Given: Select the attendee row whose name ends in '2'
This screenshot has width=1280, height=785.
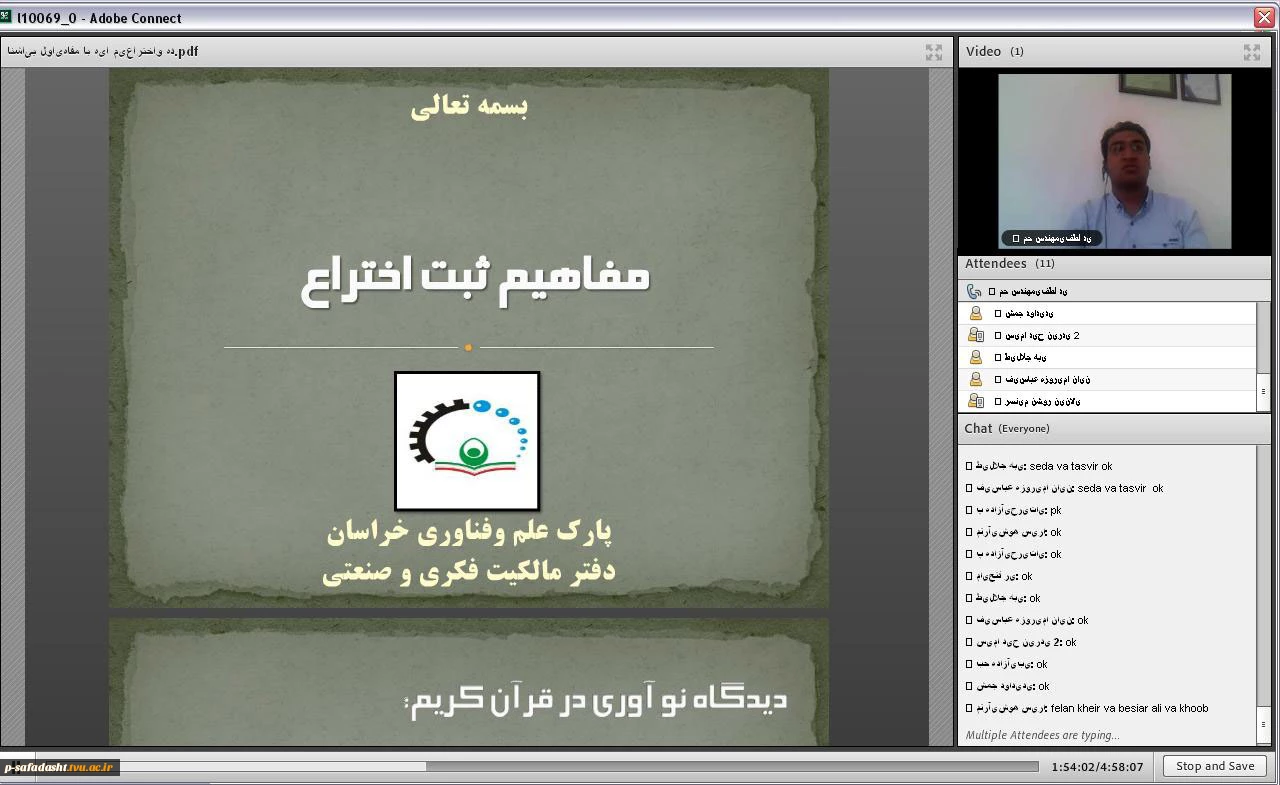Looking at the screenshot, I should [1107, 336].
